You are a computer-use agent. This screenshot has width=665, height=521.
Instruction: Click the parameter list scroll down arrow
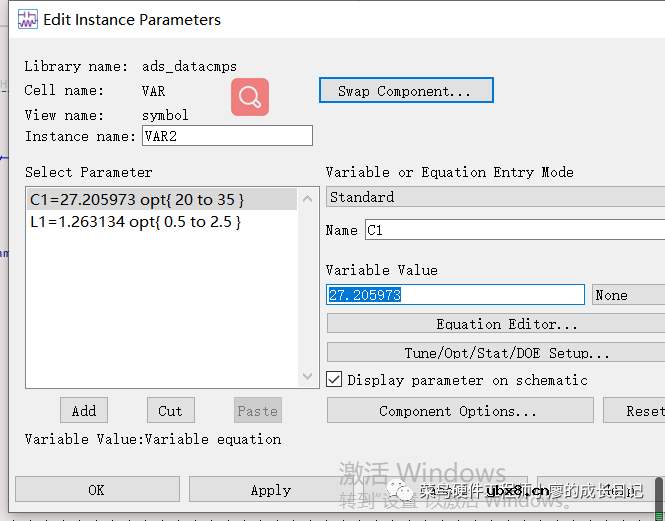click(x=308, y=377)
